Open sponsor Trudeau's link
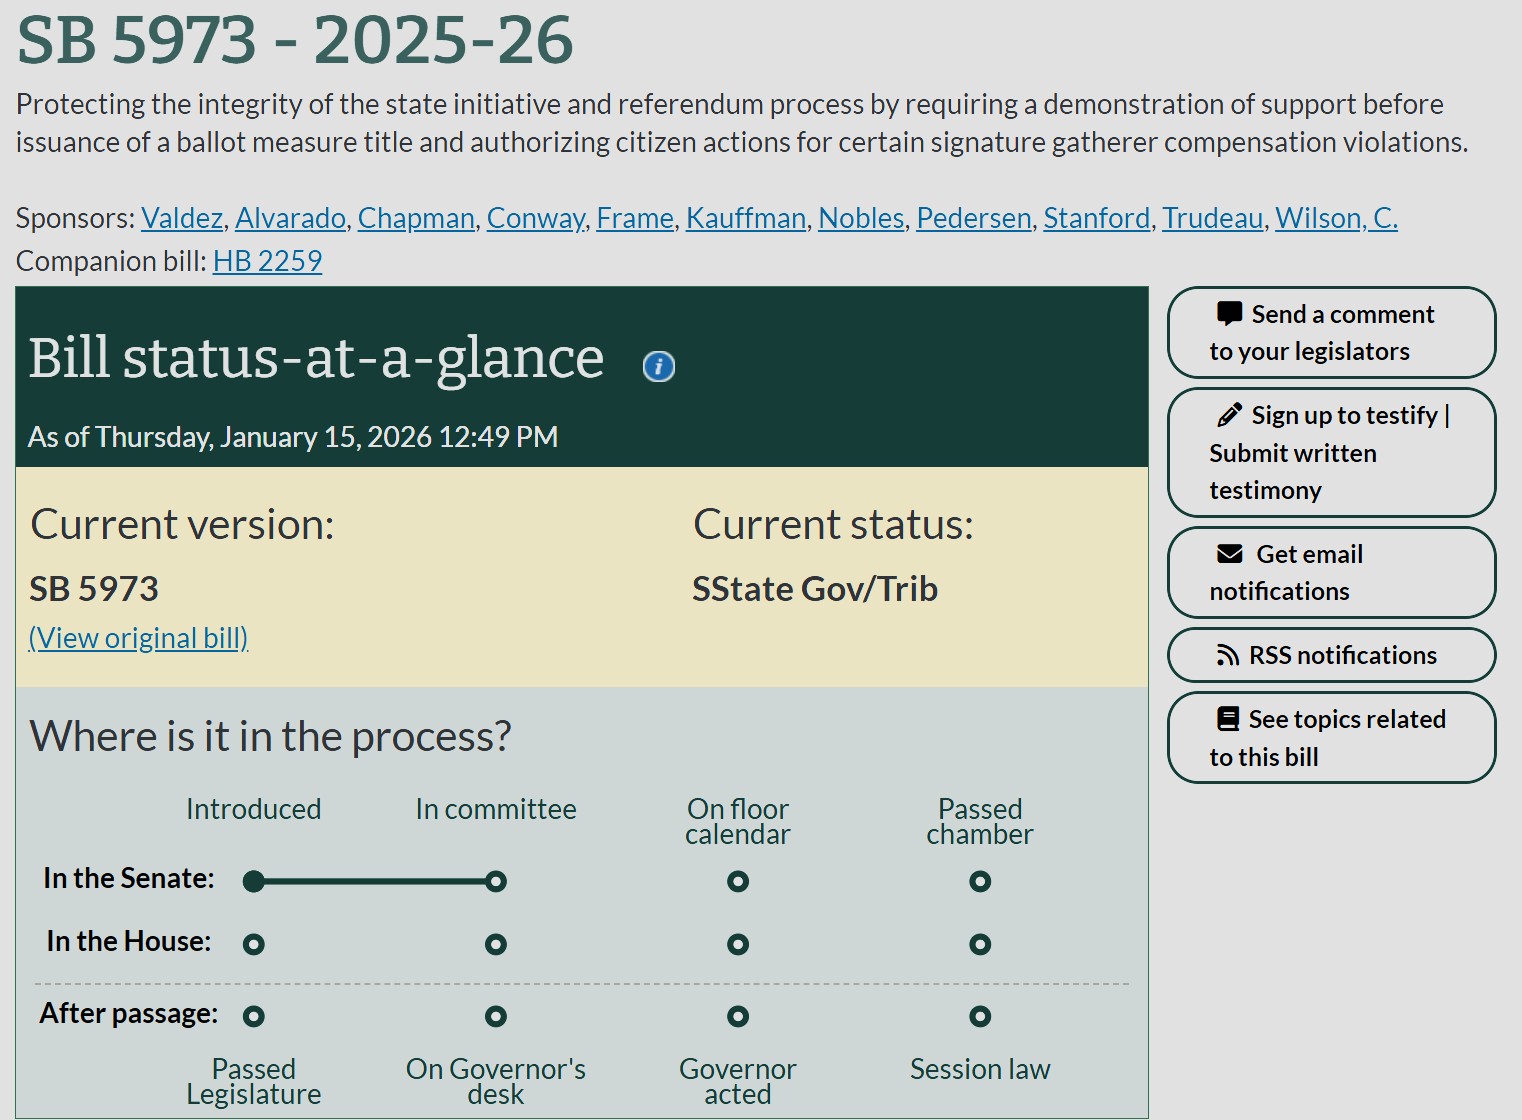The width and height of the screenshot is (1522, 1120). tap(1213, 218)
